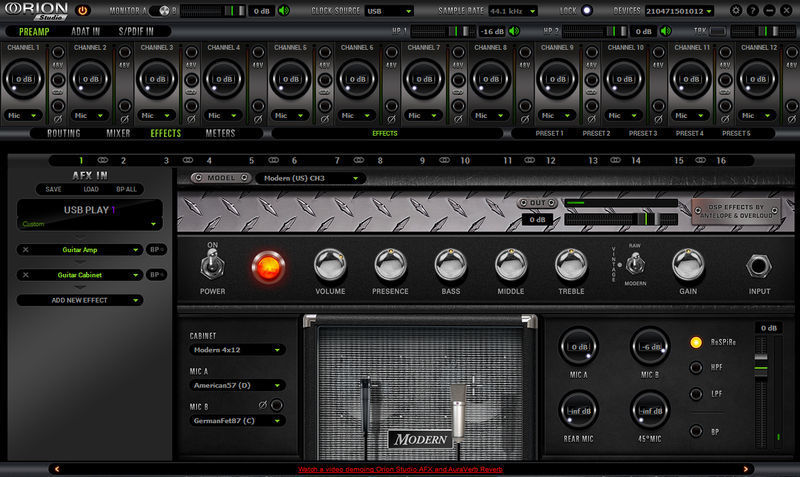Open the Orion Studio AFX demo video link
The image size is (800, 477).
coord(401,469)
